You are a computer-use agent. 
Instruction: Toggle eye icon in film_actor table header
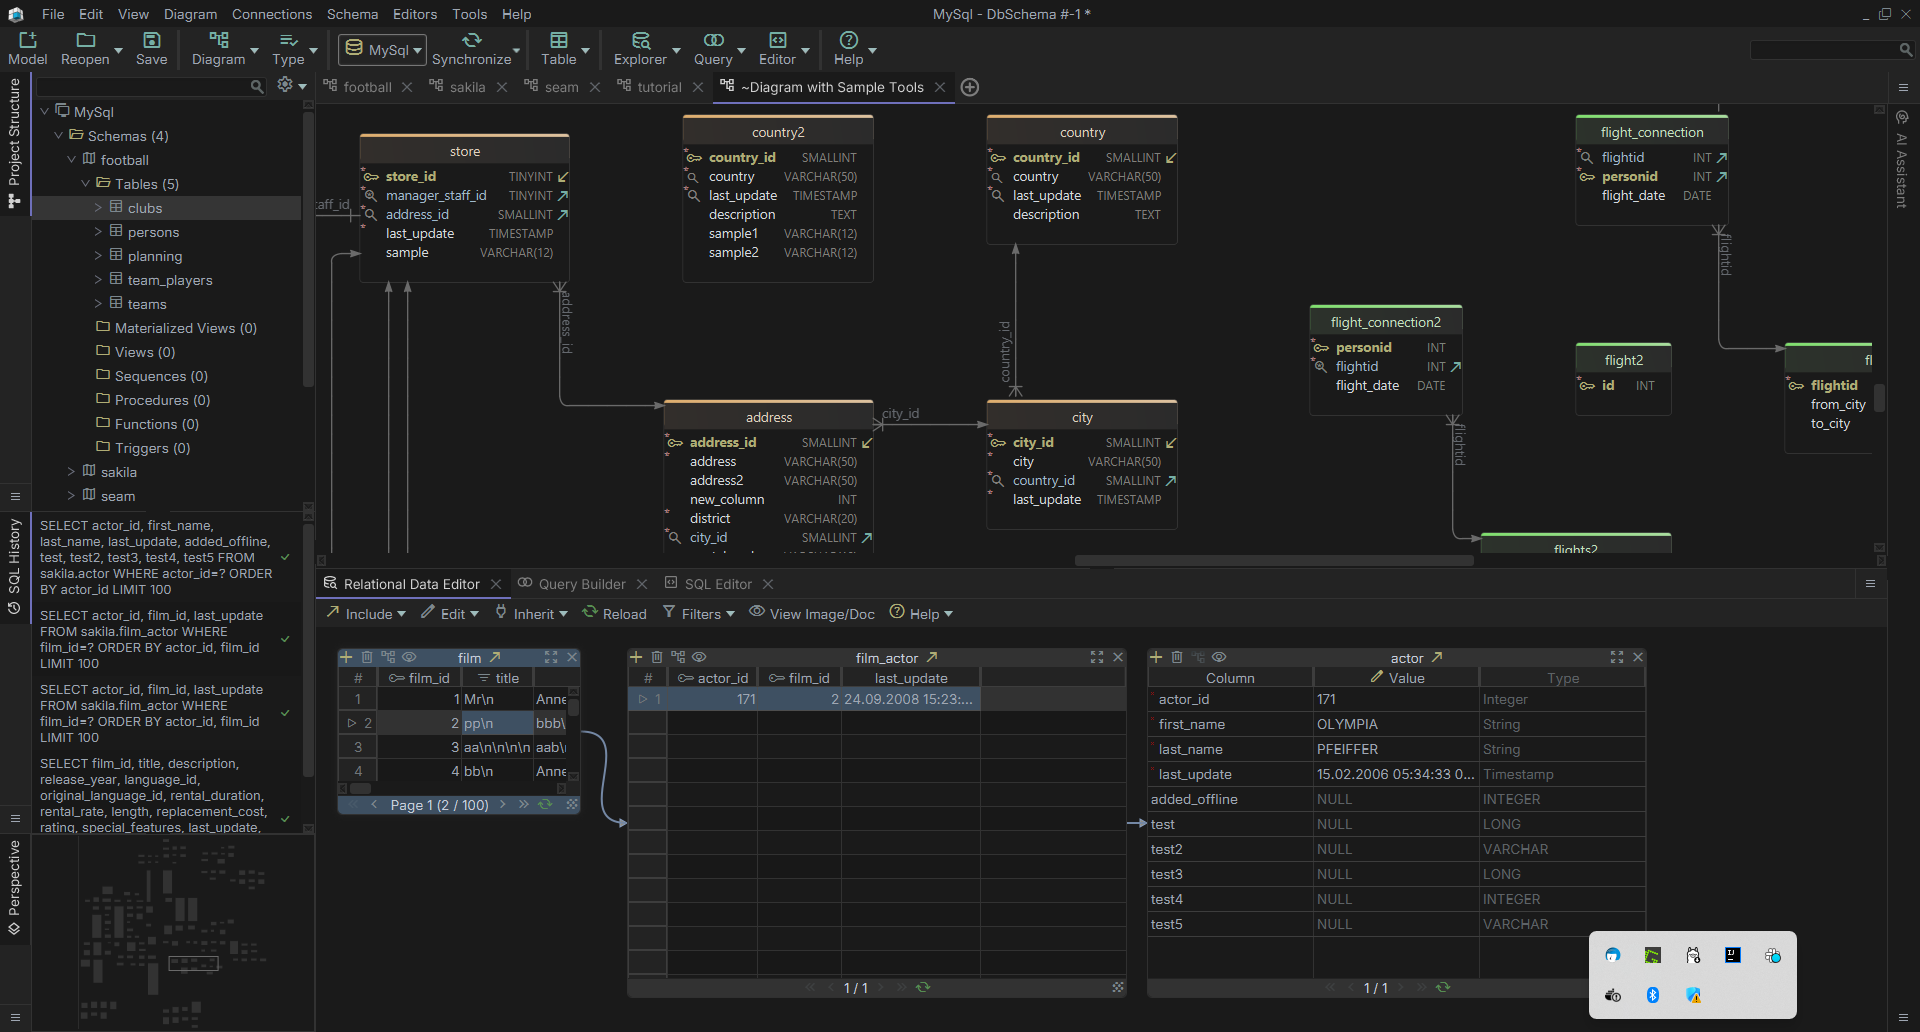pos(700,658)
